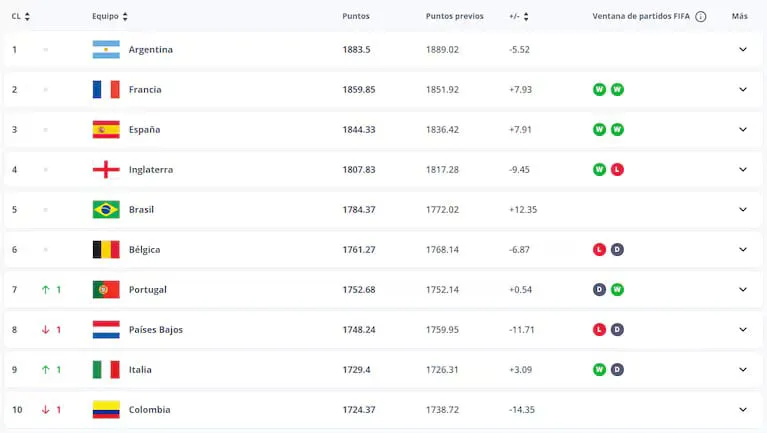Click the Brasil flag icon
Screen dimensions: 767x433
(x=105, y=210)
